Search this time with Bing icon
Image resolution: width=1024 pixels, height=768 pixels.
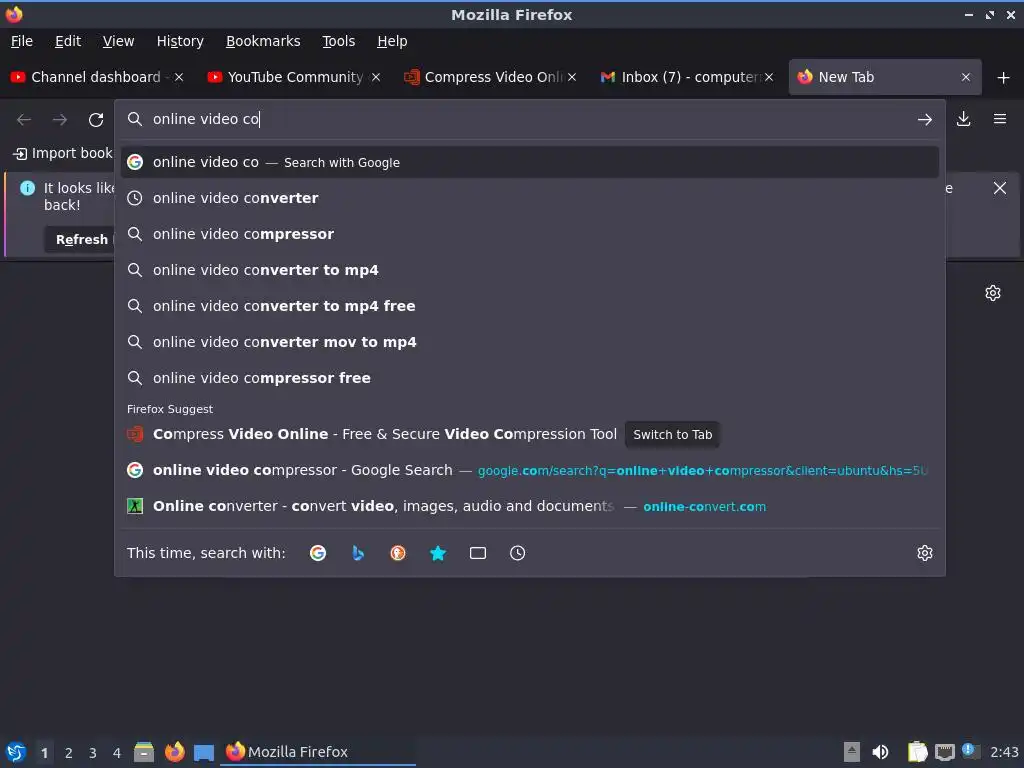pos(358,553)
